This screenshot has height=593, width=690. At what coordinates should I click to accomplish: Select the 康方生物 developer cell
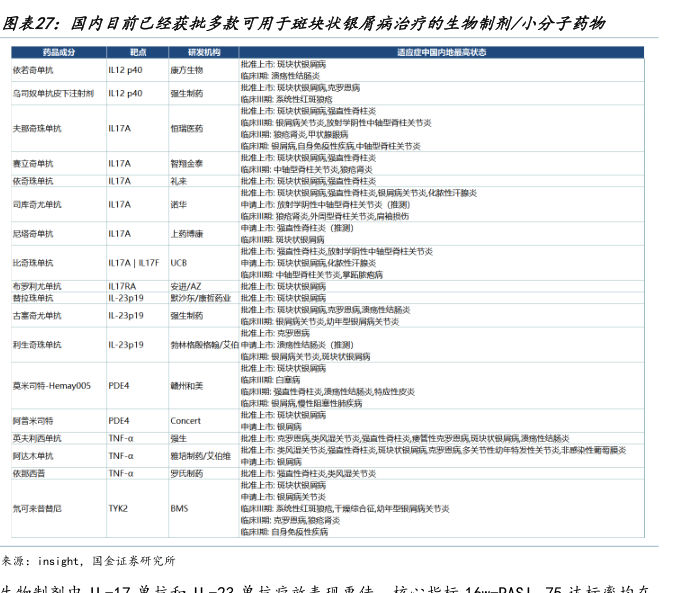coord(187,71)
